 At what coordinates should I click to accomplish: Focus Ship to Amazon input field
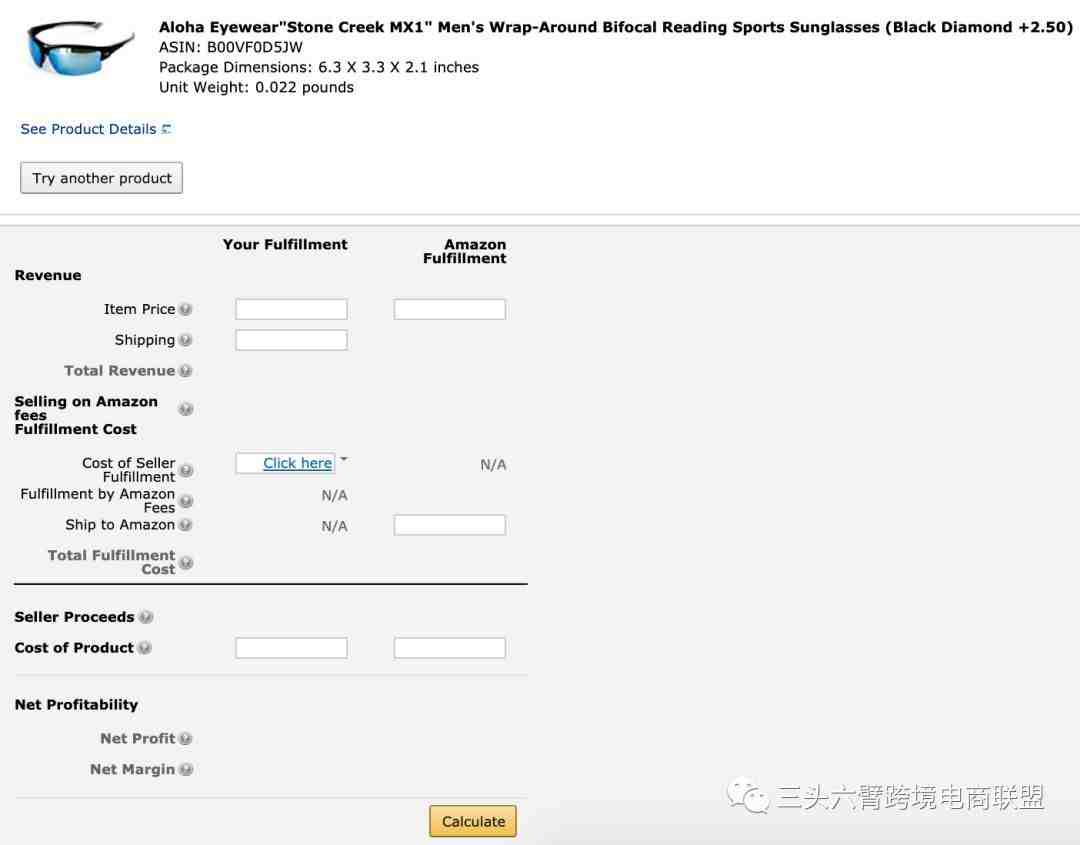coord(450,525)
